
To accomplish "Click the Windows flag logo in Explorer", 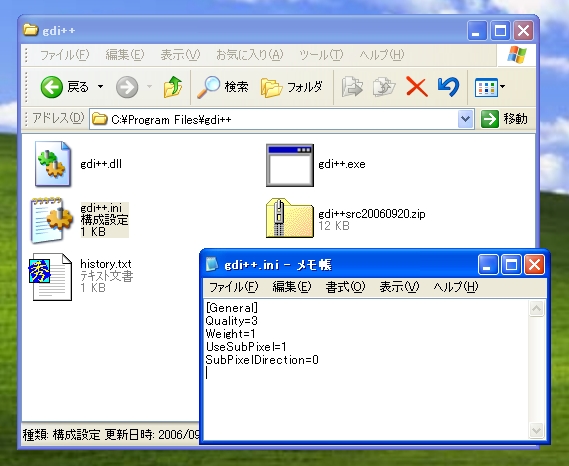I will click(x=516, y=56).
